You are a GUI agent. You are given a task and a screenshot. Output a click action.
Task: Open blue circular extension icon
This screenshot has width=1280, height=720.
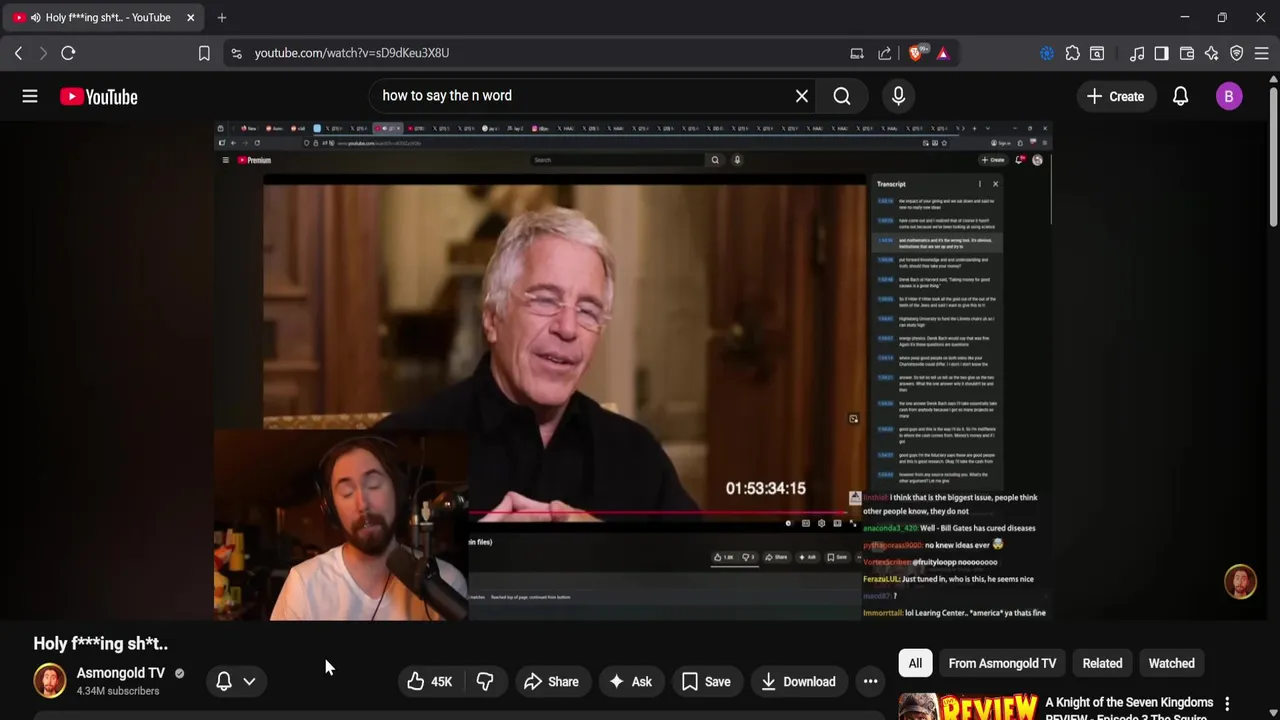[1047, 53]
